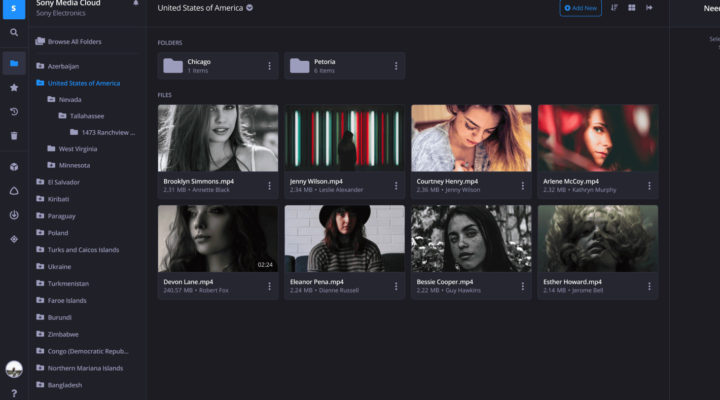Viewport: 720px width, 400px height.
Task: Open options for Esther Howard.mp4
Action: (x=649, y=287)
